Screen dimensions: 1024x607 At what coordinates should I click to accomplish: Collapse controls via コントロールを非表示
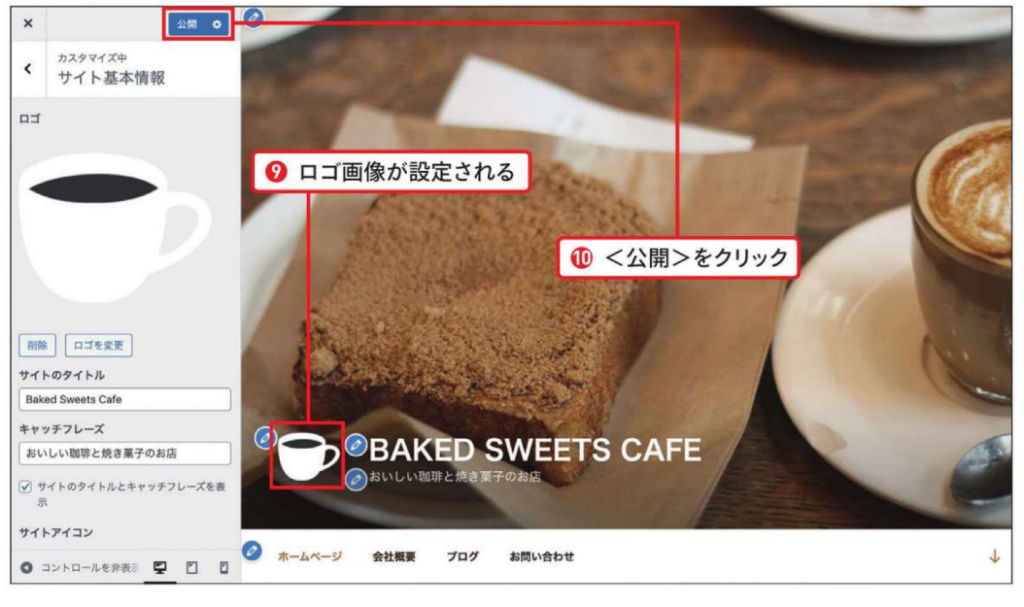(80, 567)
